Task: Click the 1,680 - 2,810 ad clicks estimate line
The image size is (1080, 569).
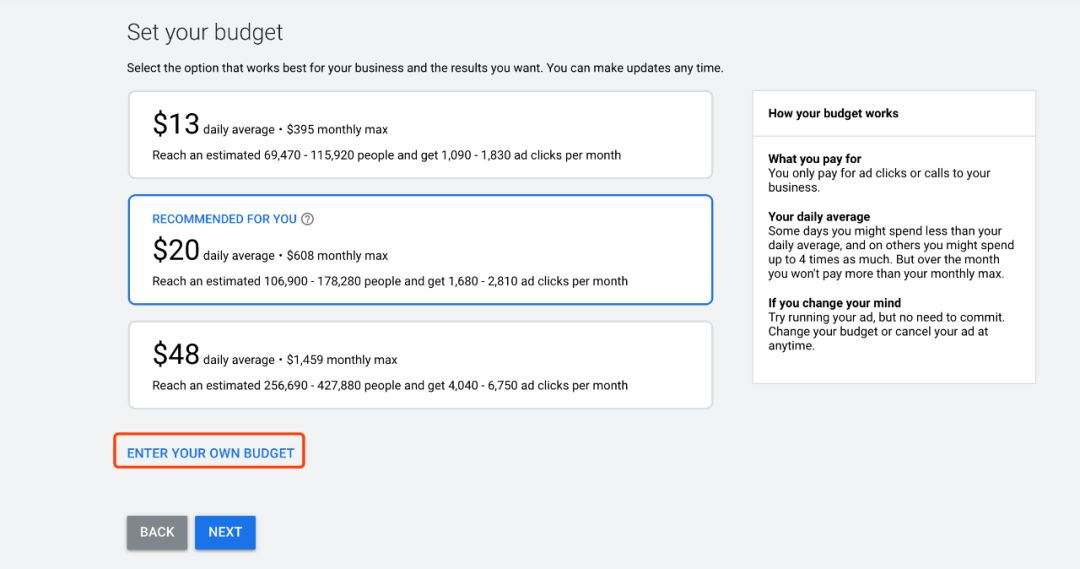Action: click(390, 281)
